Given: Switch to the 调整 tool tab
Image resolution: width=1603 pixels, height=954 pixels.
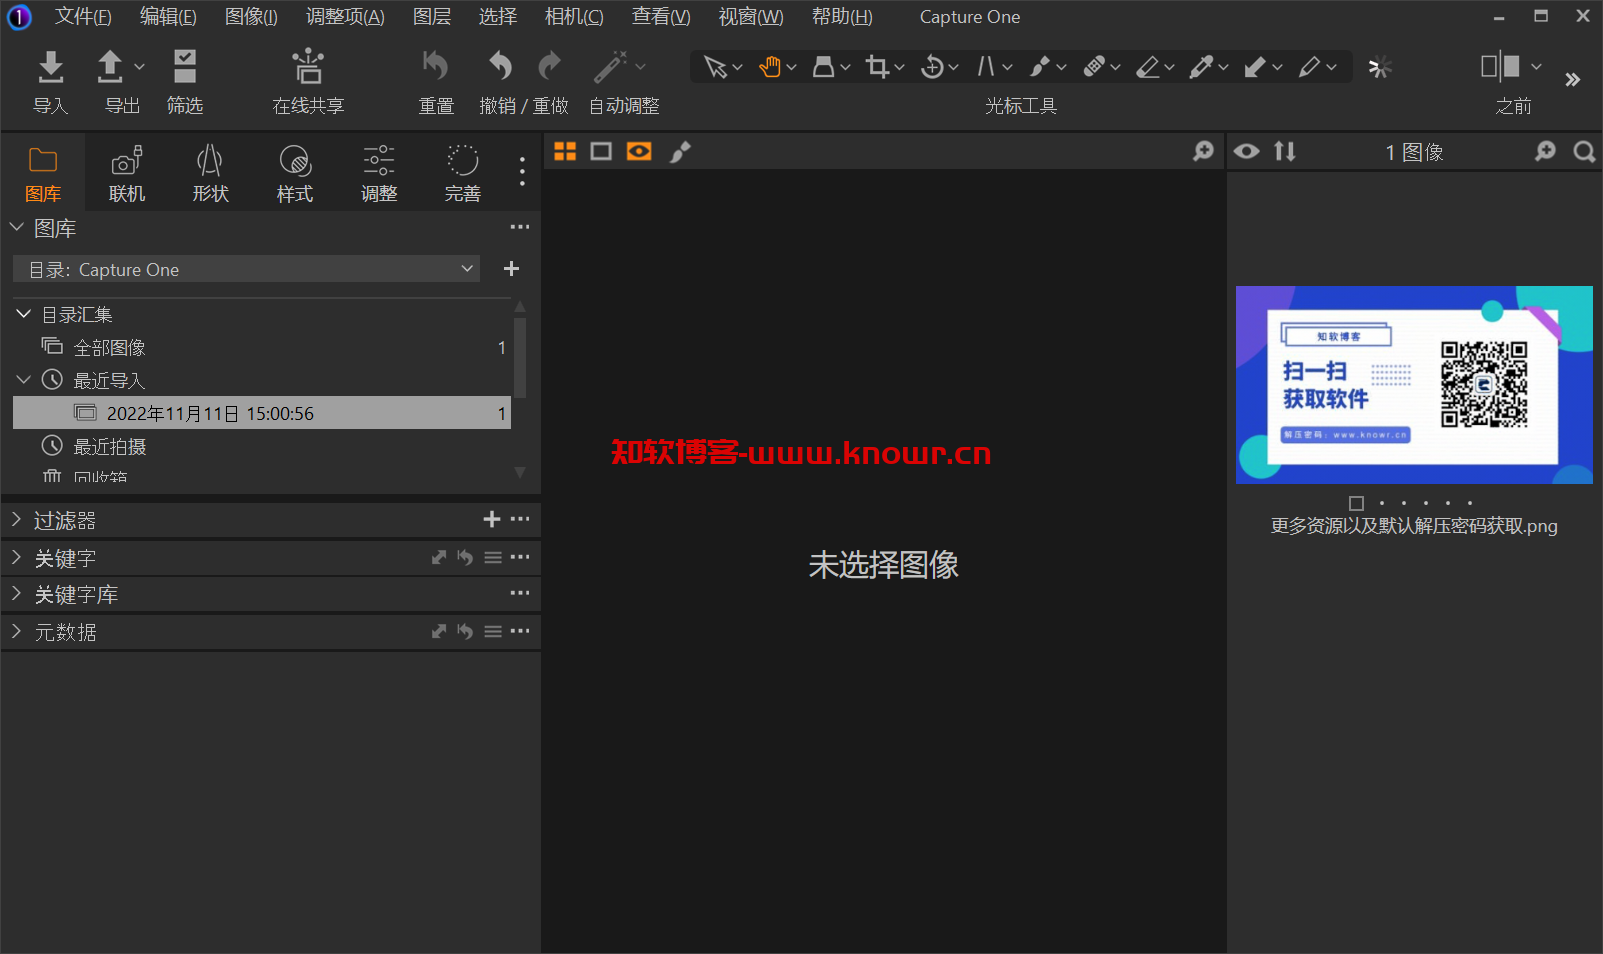Looking at the screenshot, I should tap(379, 174).
